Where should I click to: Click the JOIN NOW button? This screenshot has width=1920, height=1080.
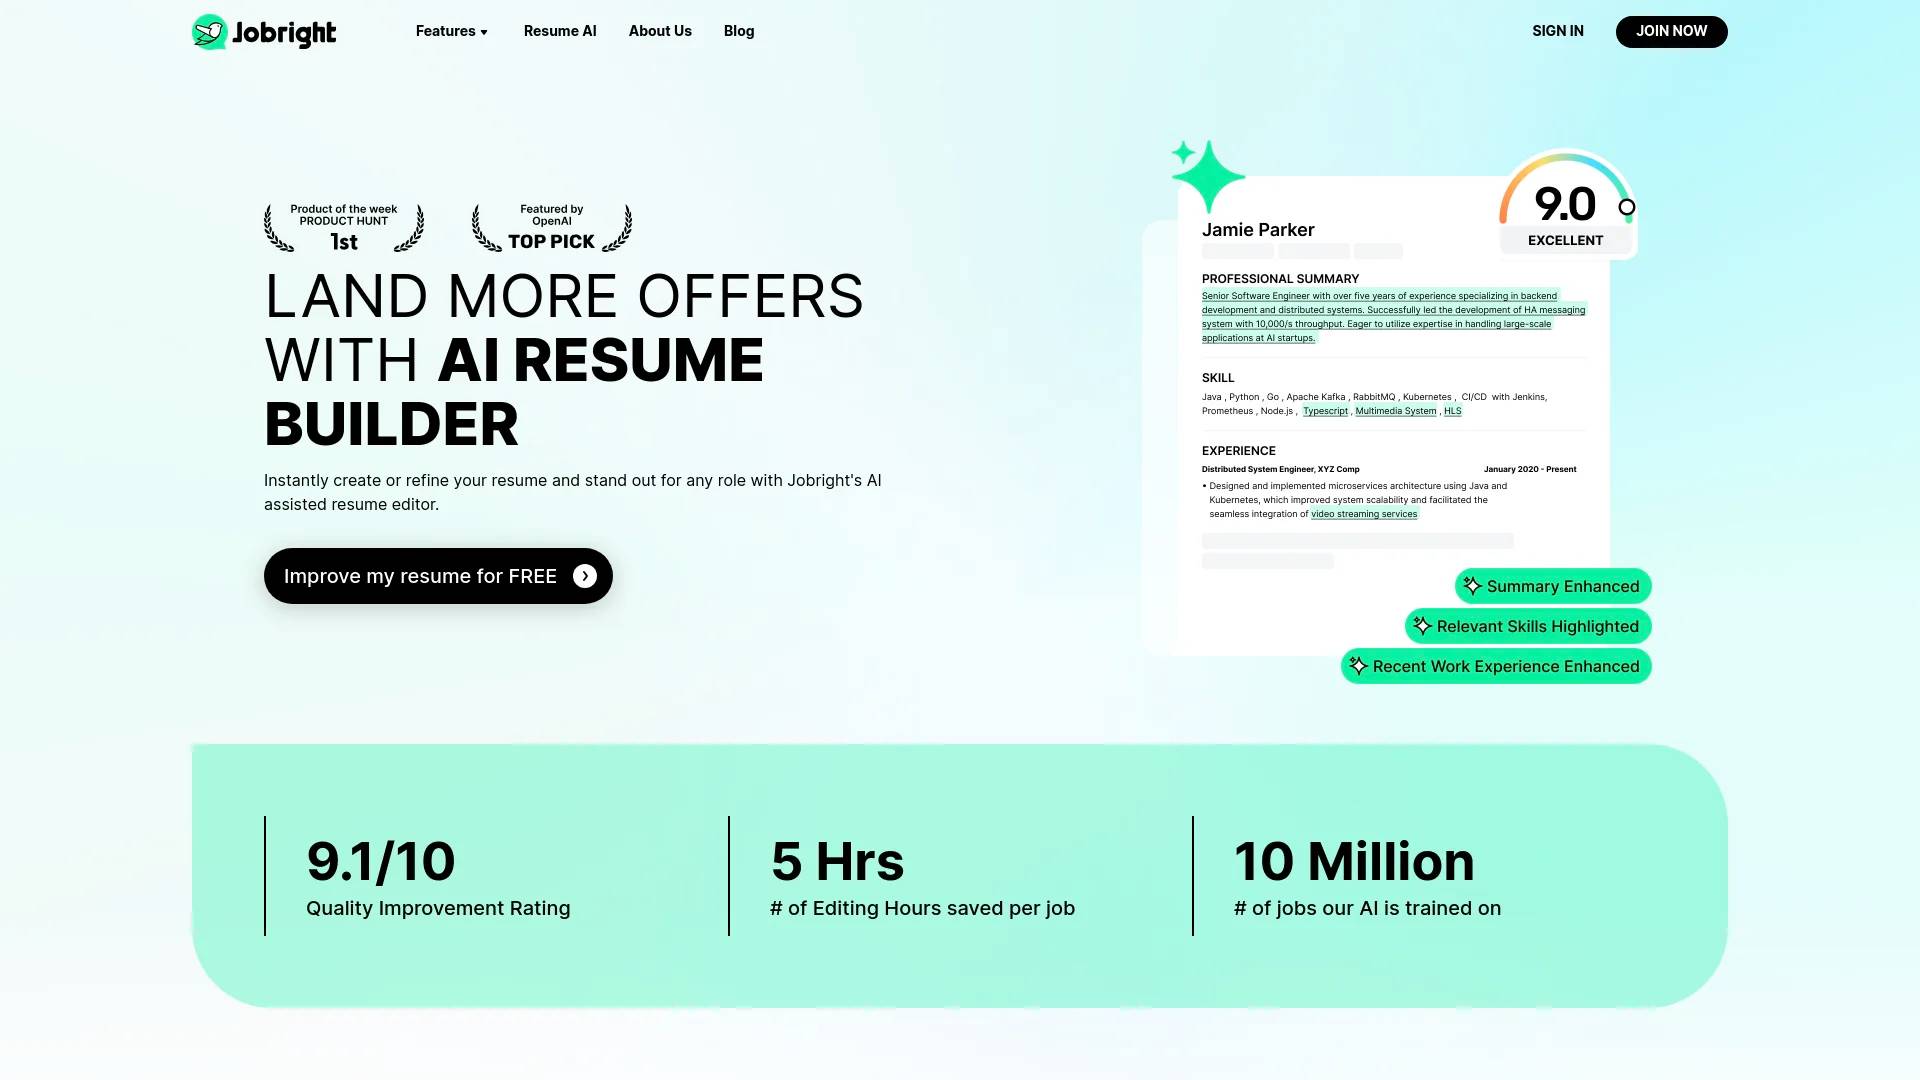click(x=1671, y=30)
